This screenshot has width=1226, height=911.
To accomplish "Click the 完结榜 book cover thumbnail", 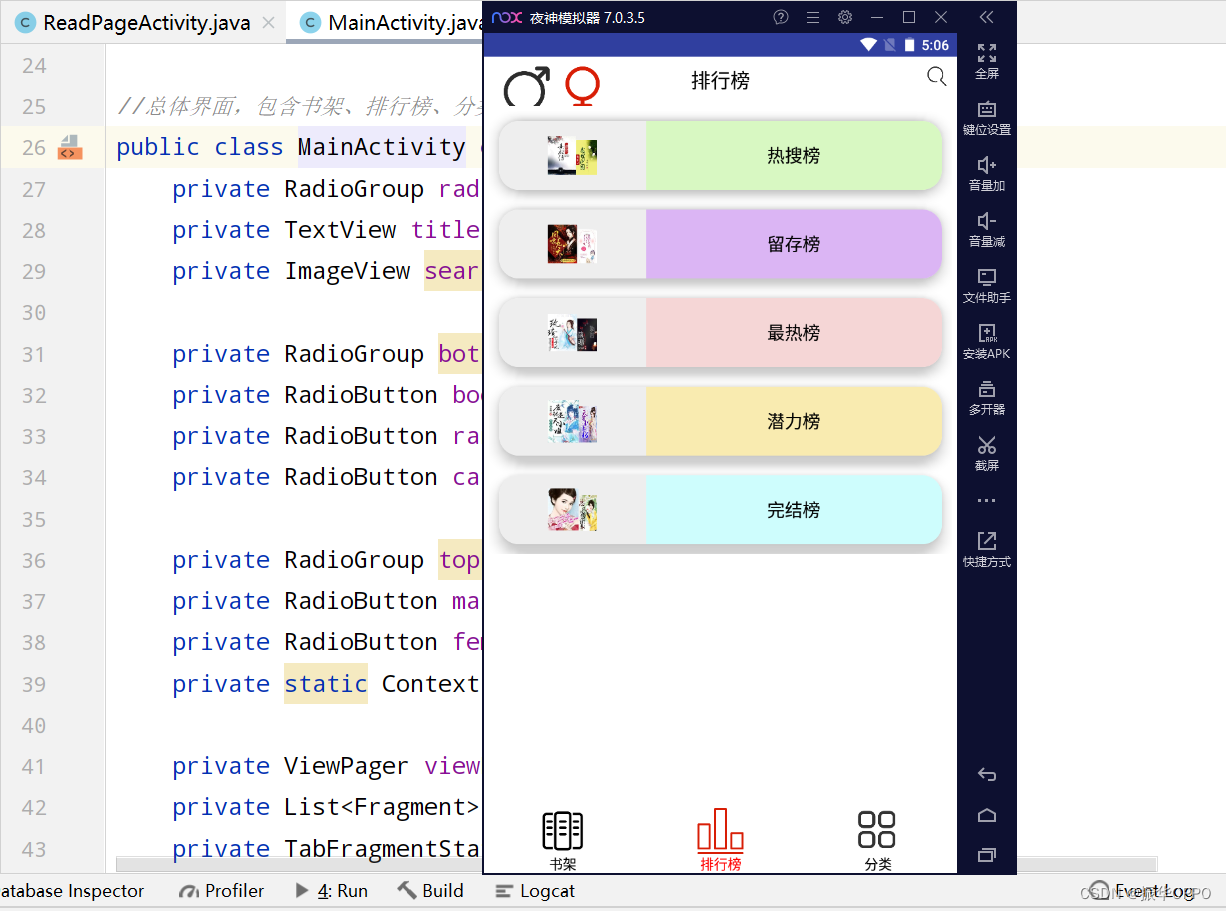I will [572, 510].
